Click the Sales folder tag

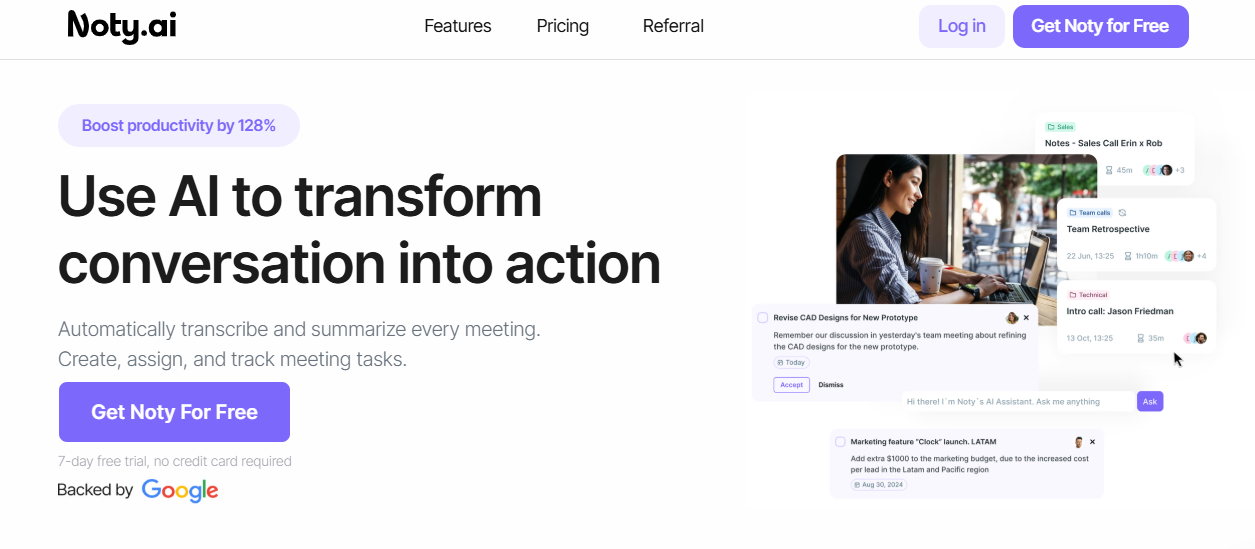click(x=1060, y=127)
